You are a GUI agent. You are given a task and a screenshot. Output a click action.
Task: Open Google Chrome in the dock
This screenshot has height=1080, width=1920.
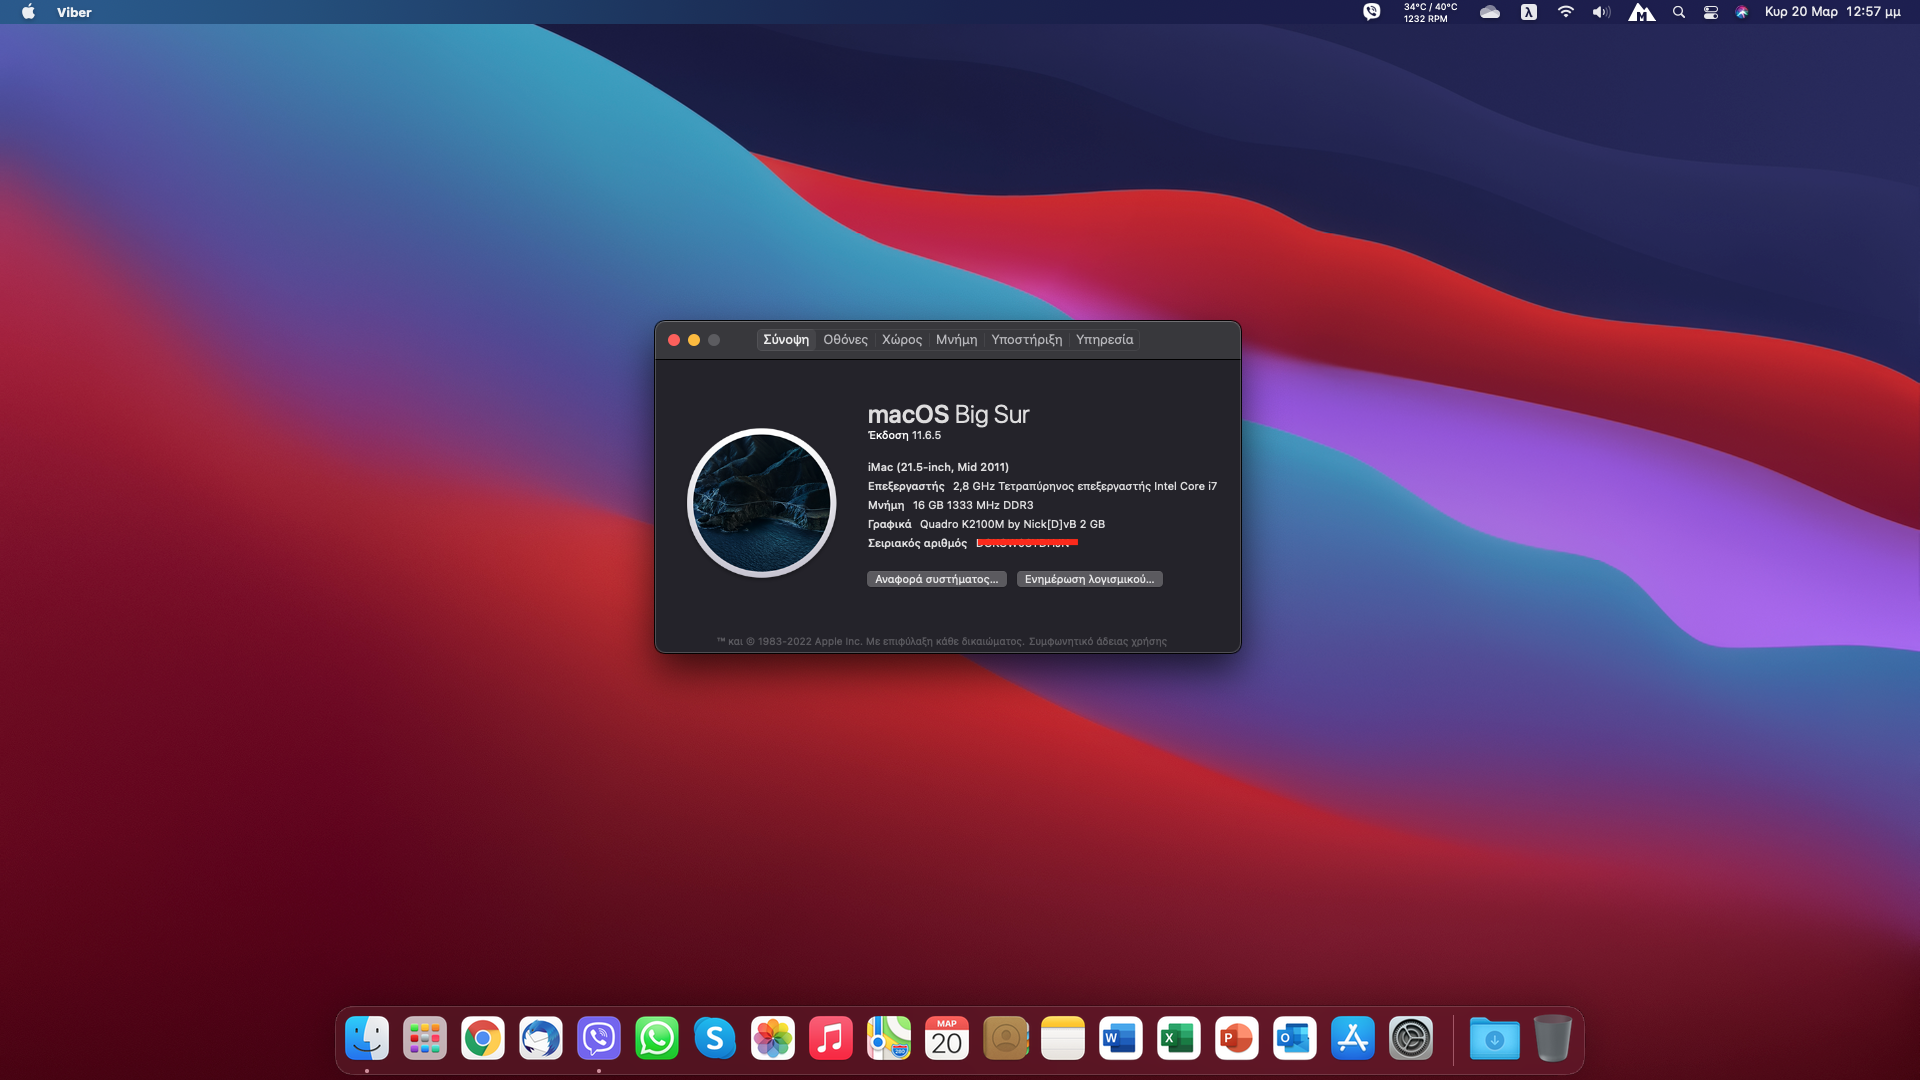[x=482, y=1039]
